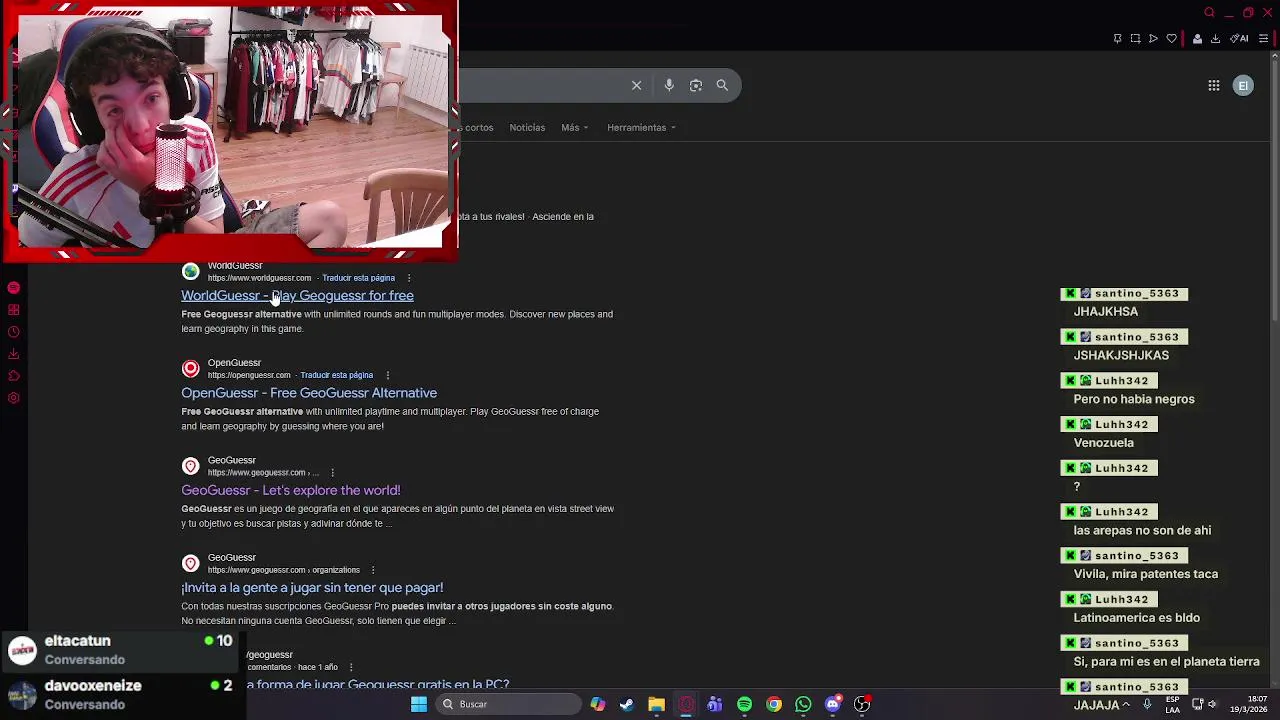Click the WorldGuessr site favicon
The width and height of the screenshot is (1280, 720).
tap(190, 272)
